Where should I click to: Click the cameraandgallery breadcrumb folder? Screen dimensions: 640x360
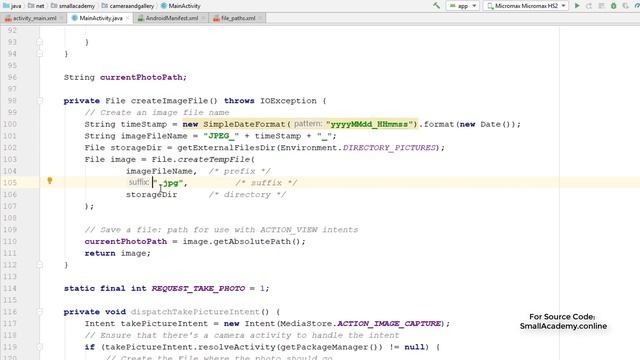coord(128,6)
